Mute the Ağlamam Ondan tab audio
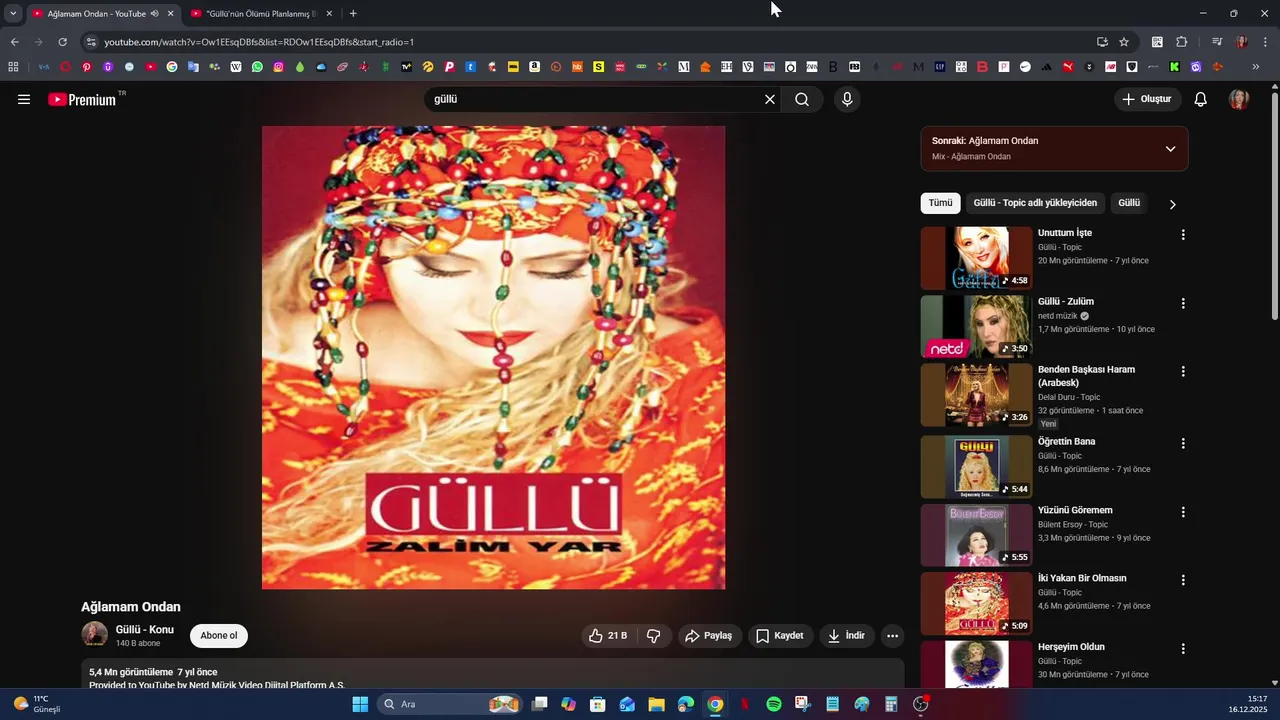This screenshot has height=720, width=1280. (x=155, y=13)
